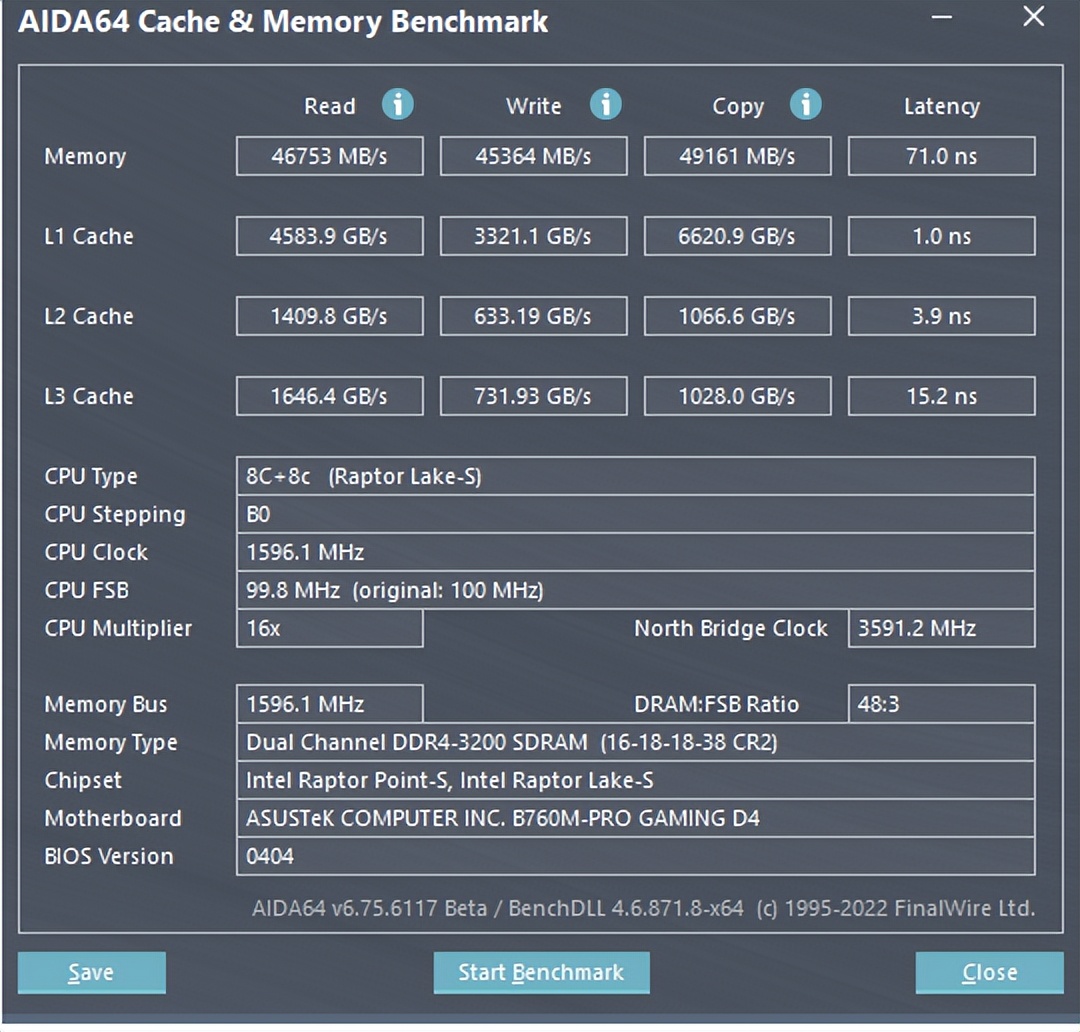Click the L2 Cache Write result field

[533, 316]
